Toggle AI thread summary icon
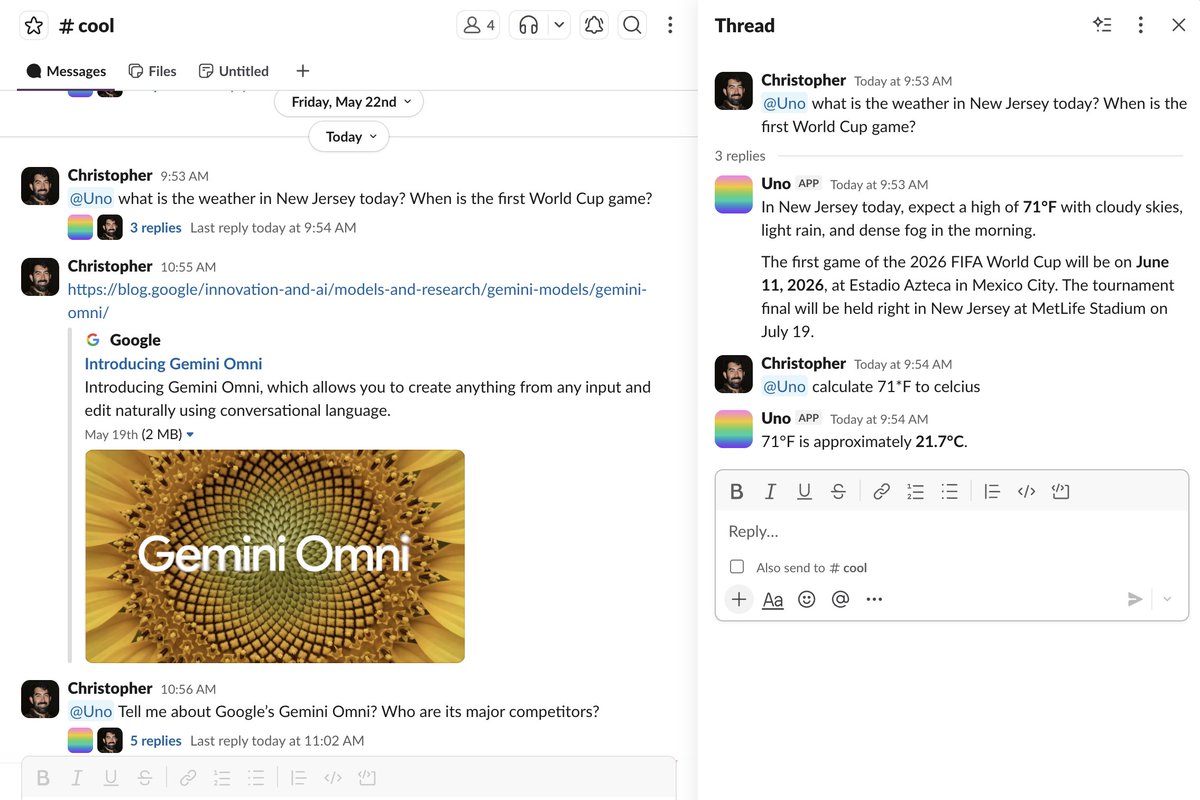Viewport: 1200px width, 800px height. point(1102,25)
